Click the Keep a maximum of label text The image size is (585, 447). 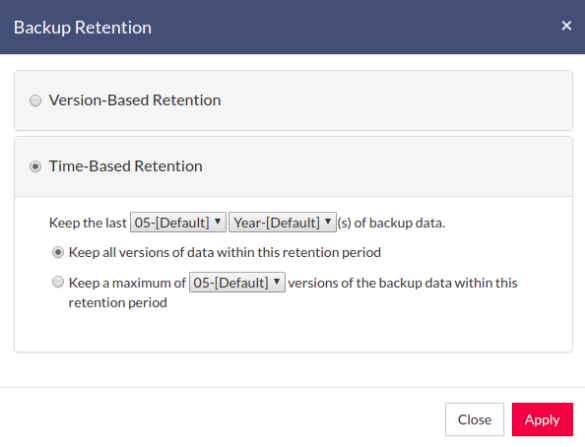tap(127, 283)
